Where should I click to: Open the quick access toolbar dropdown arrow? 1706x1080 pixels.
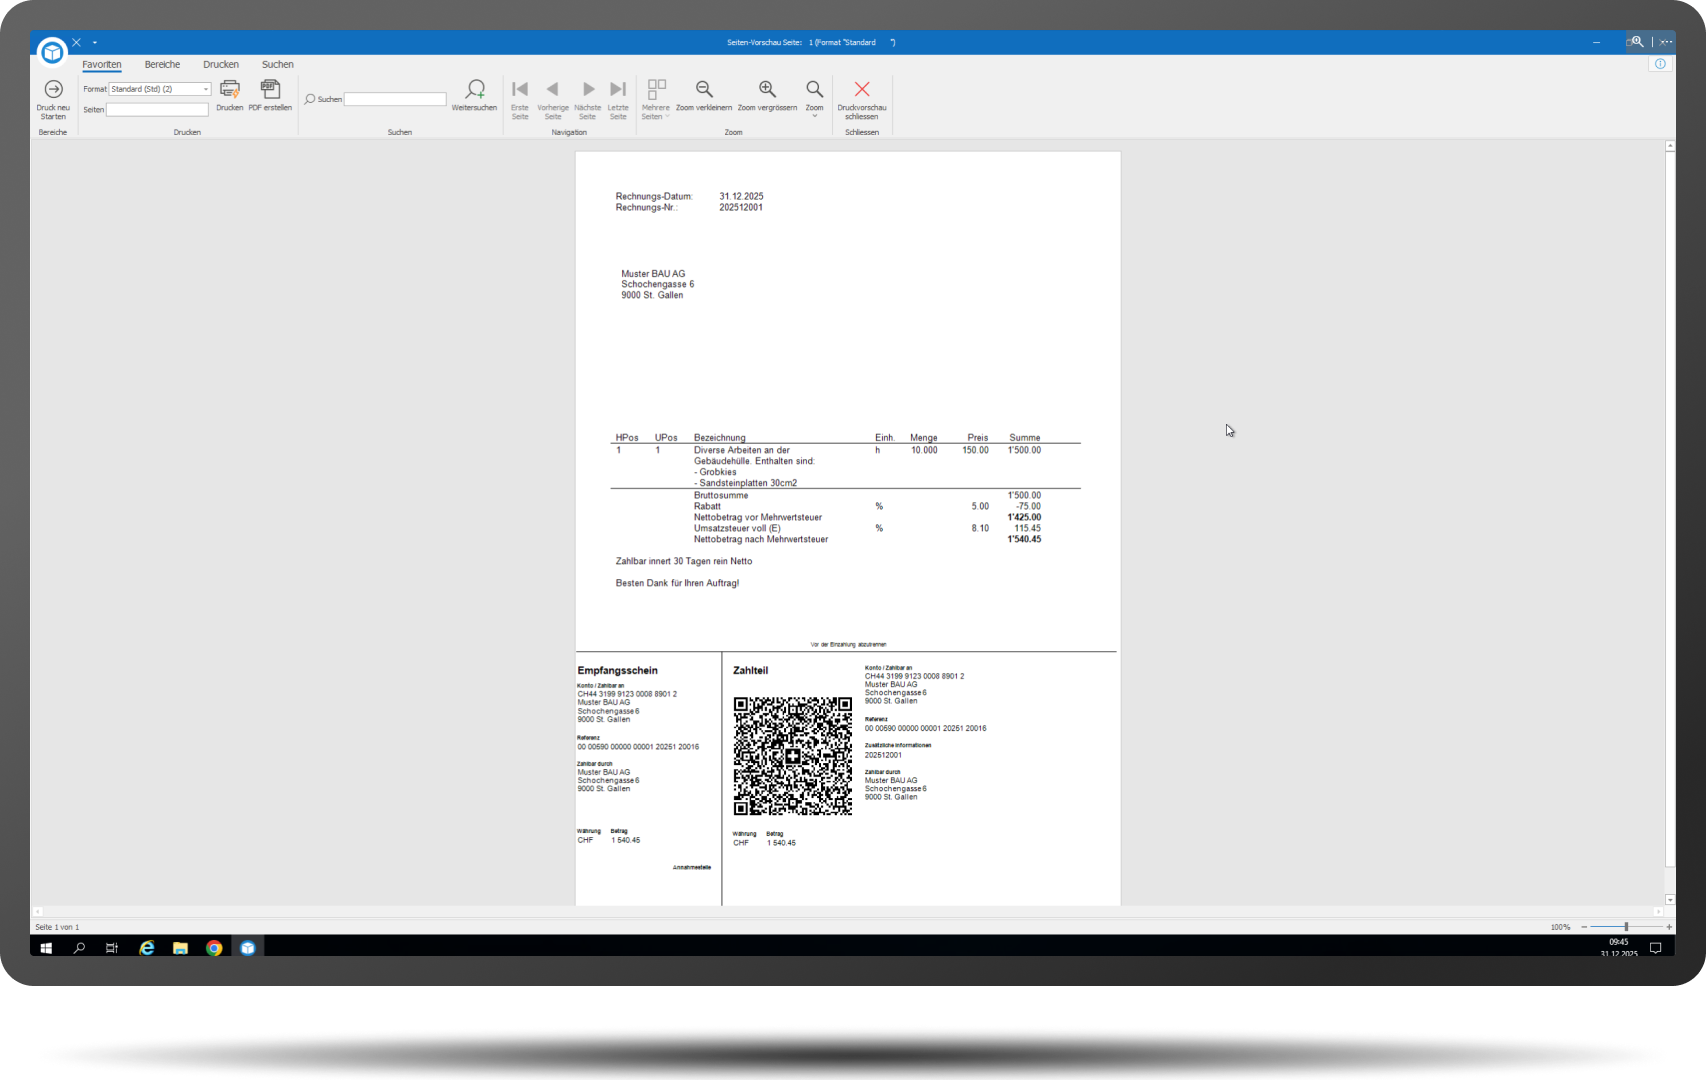click(x=95, y=43)
